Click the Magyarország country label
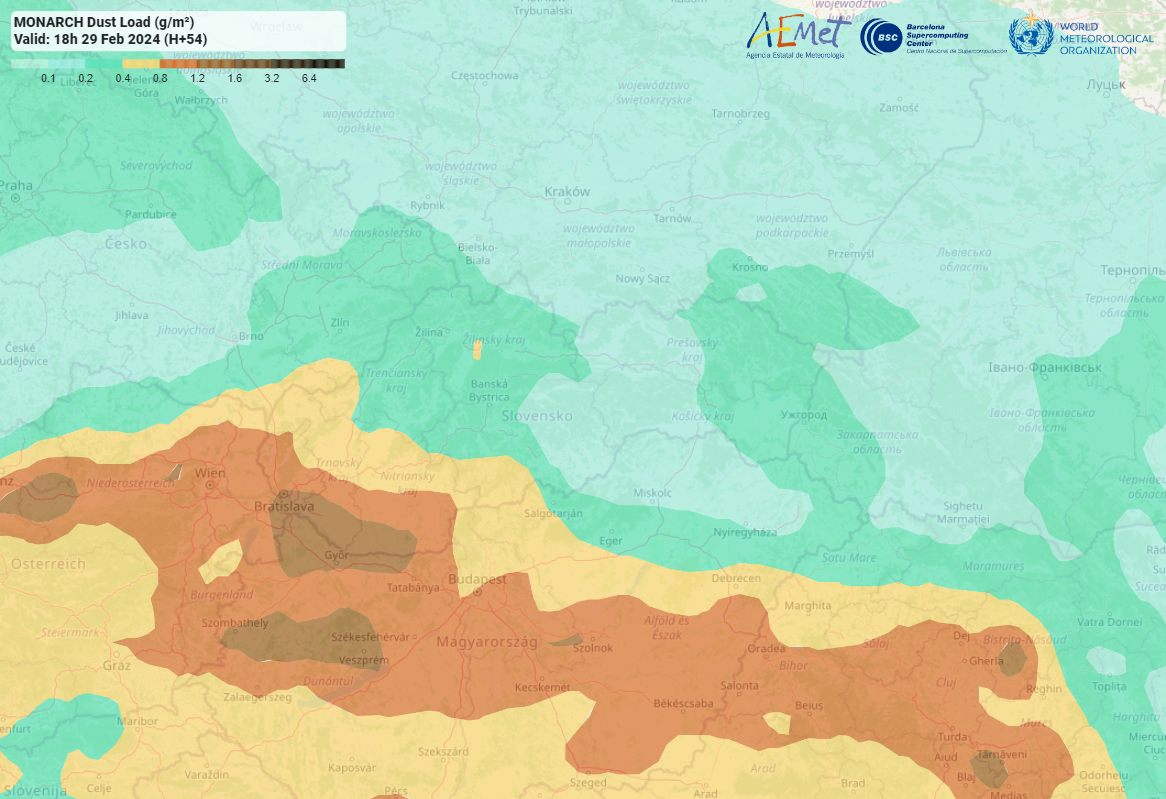Viewport: 1166px width, 799px height. [487, 642]
